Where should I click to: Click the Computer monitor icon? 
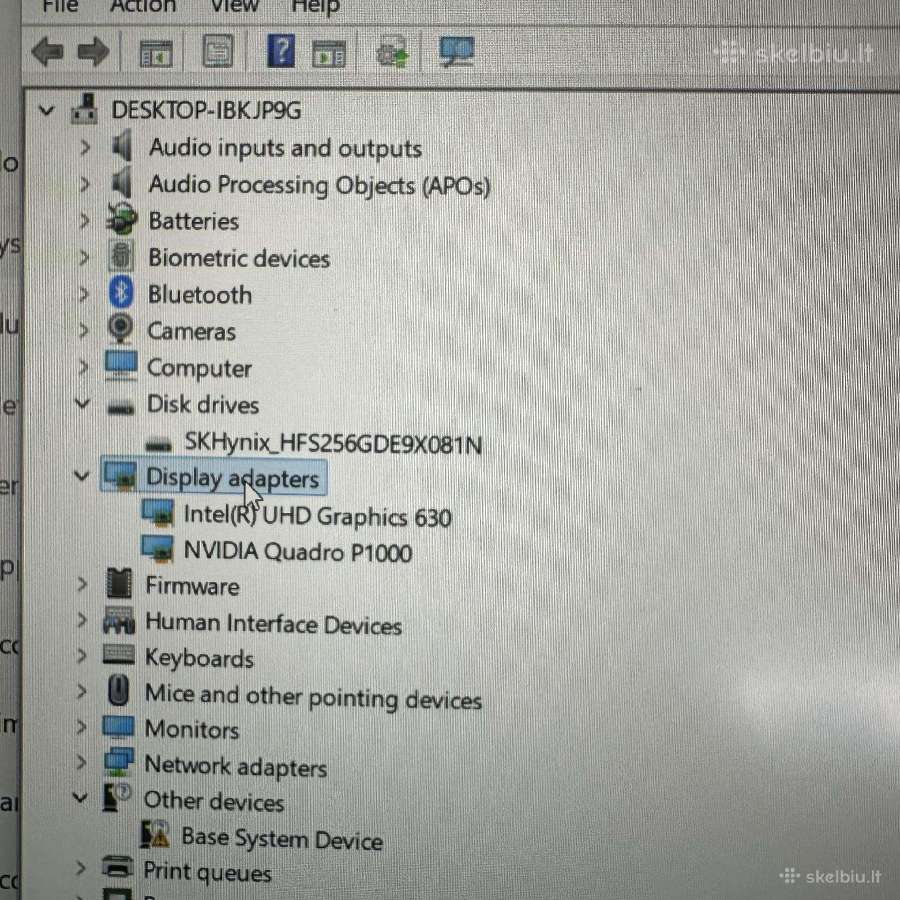[x=121, y=366]
